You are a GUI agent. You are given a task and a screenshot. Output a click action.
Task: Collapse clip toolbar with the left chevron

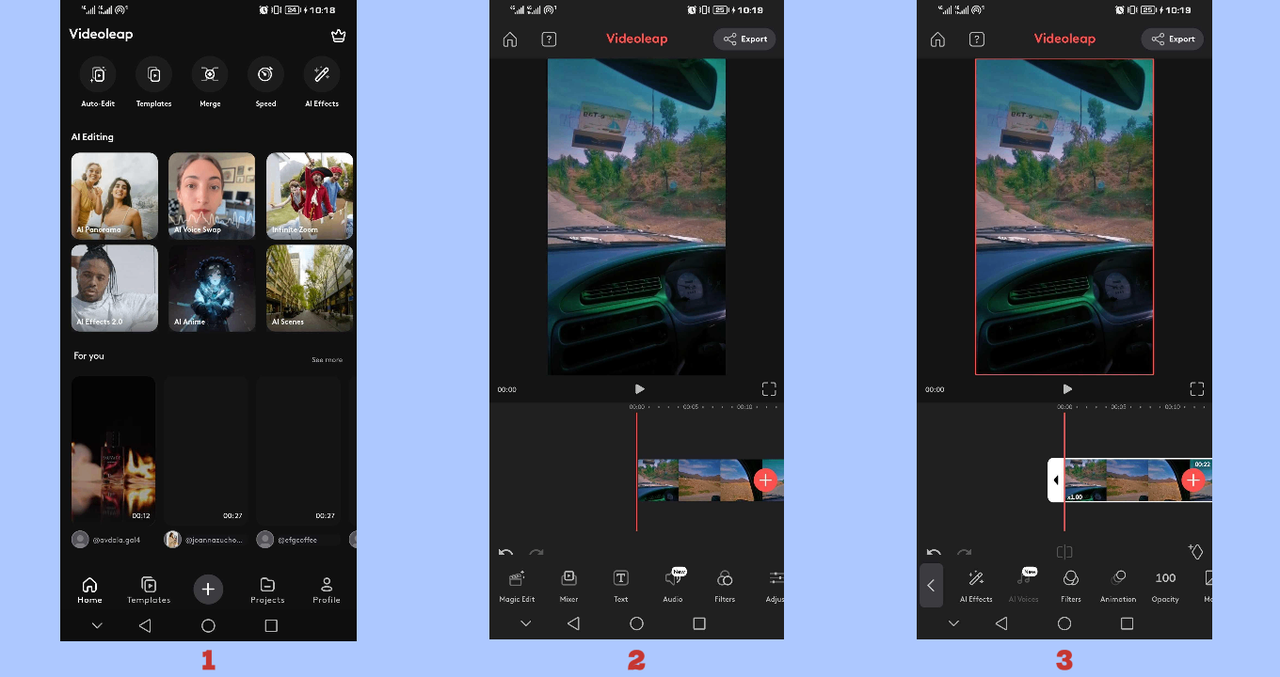click(931, 586)
